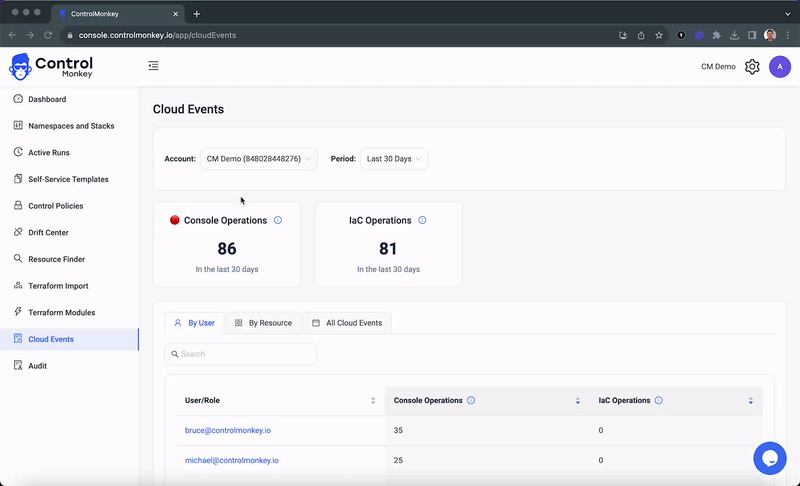
Task: Switch to the All Cloud Events tab
Action: pyautogui.click(x=347, y=323)
